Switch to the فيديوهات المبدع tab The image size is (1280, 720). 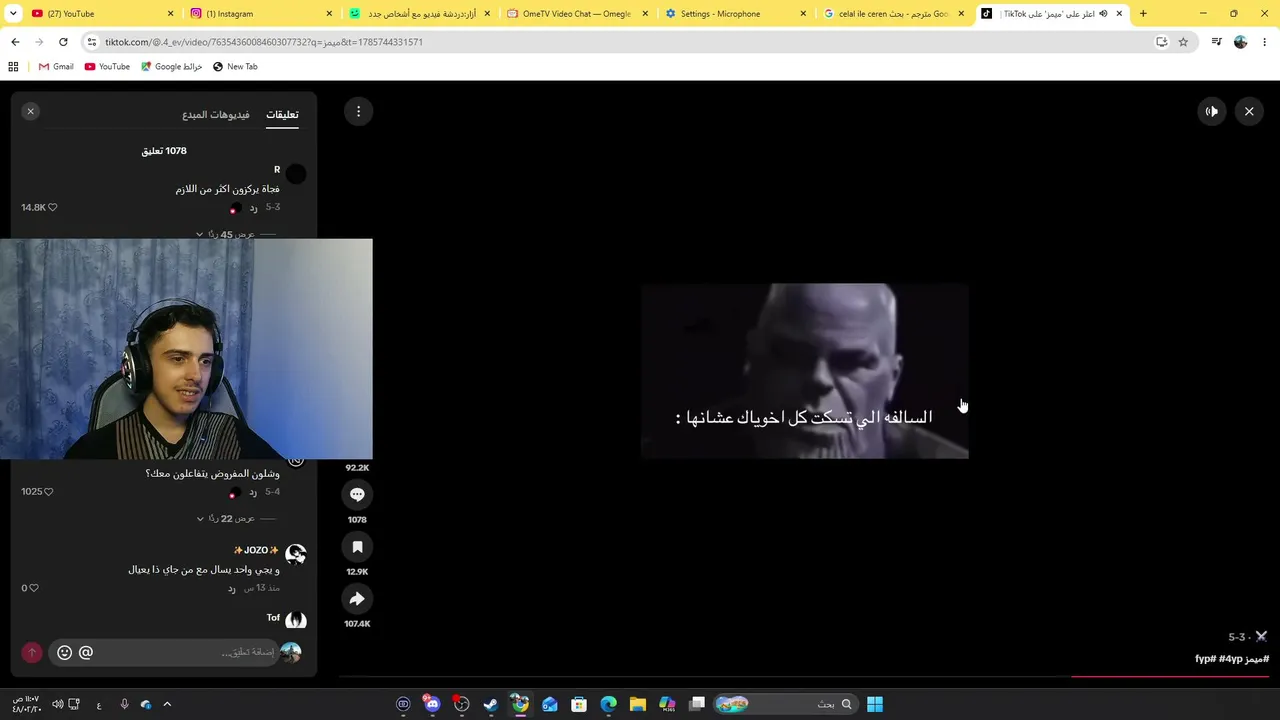(216, 114)
